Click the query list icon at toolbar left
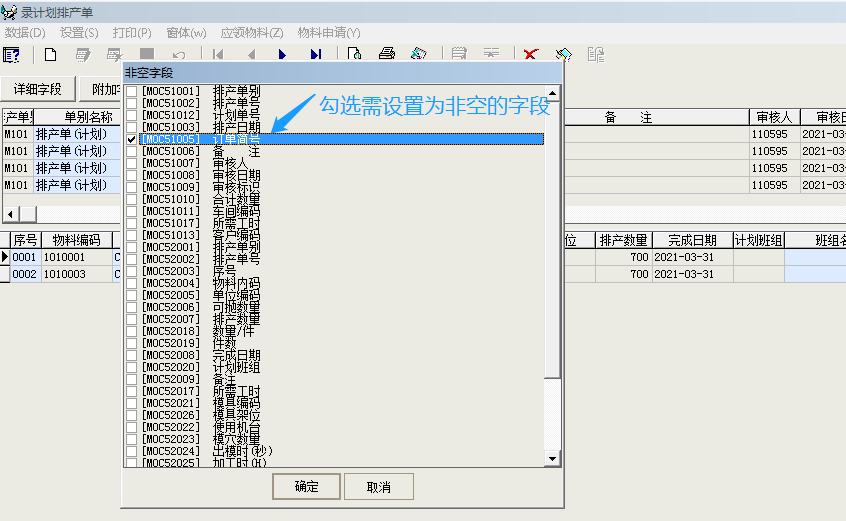Screen dimensions: 846x521 click(12, 54)
